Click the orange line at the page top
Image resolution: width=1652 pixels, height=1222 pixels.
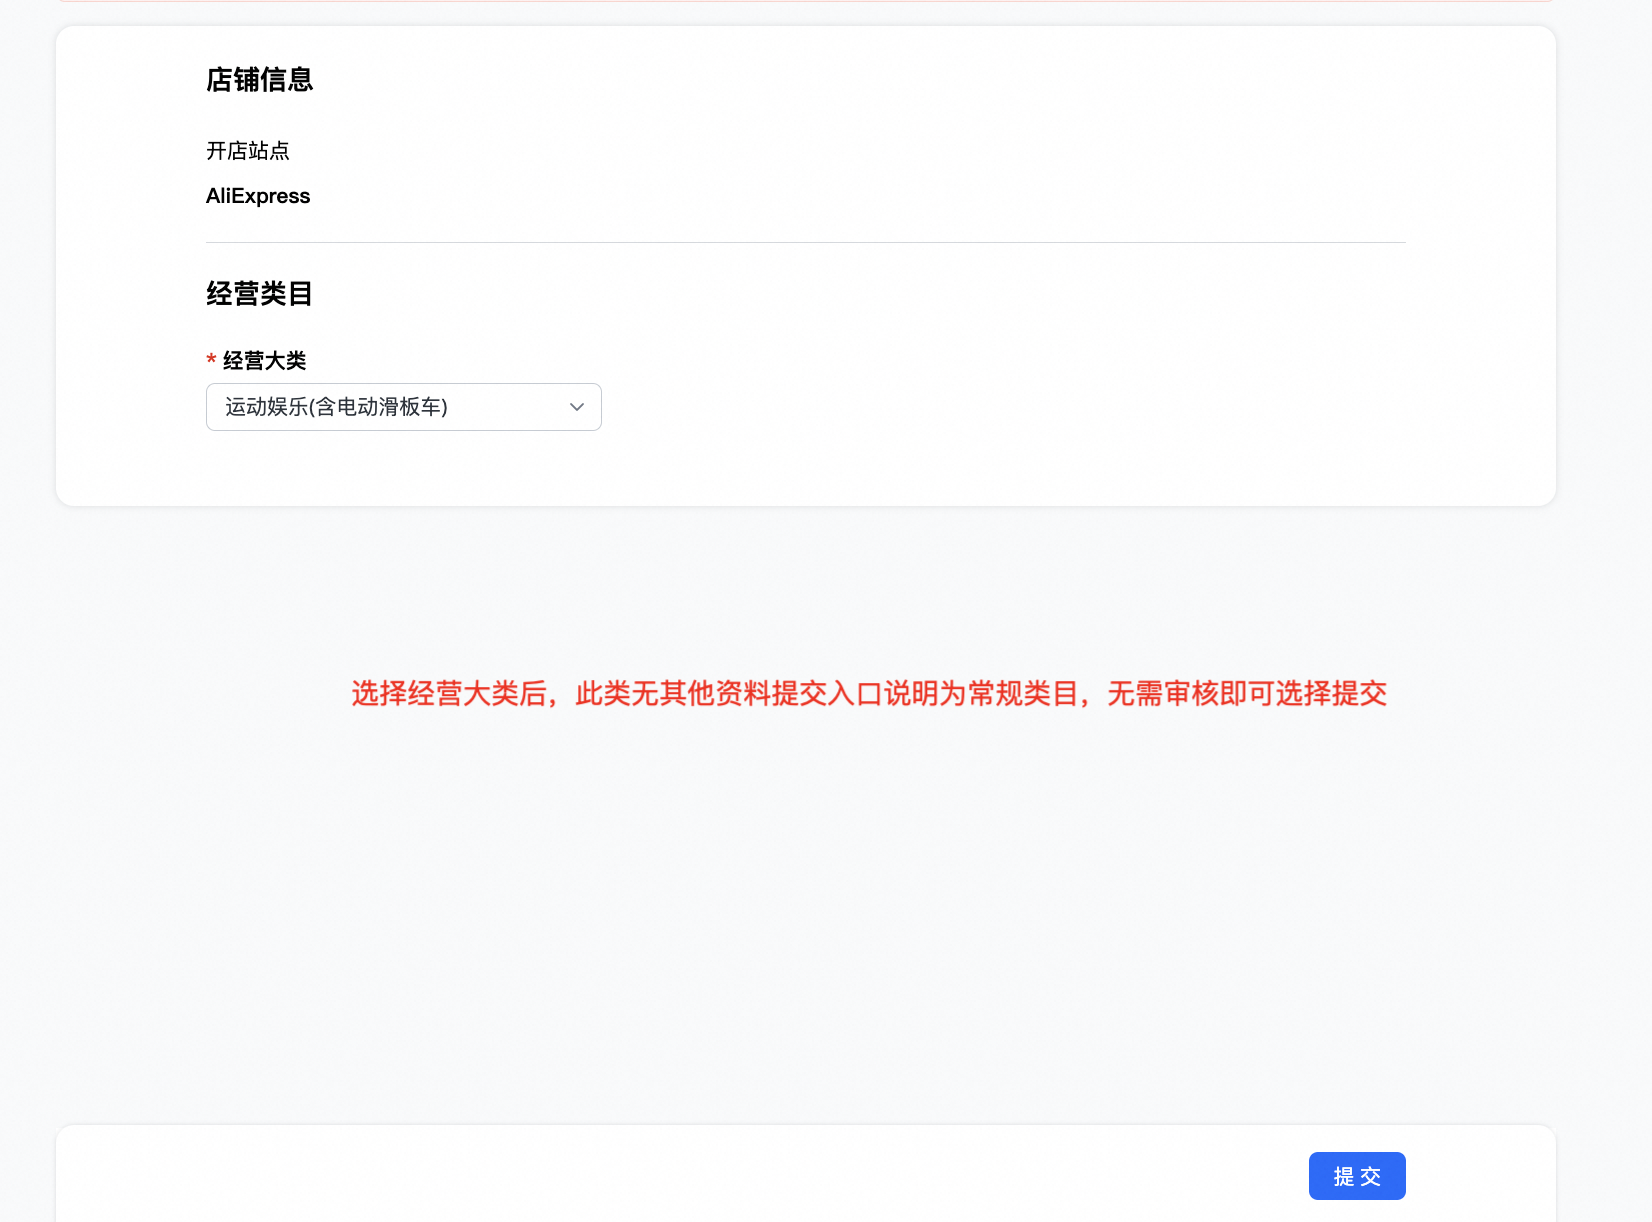(x=805, y=1)
